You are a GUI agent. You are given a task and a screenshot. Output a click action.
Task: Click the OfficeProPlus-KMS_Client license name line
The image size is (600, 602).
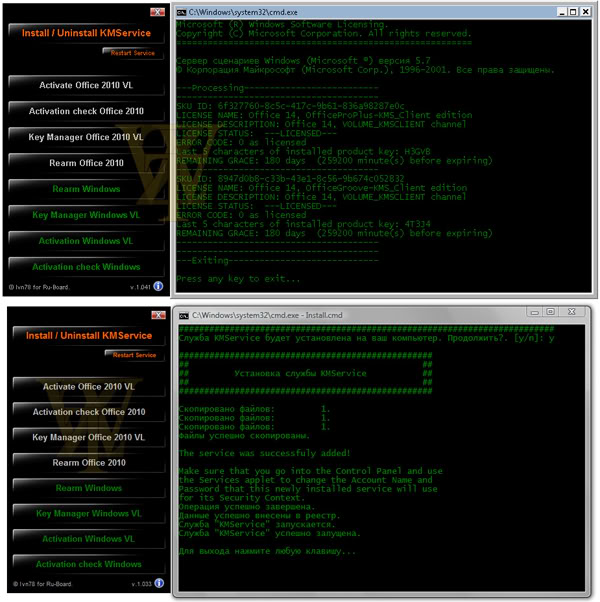[324, 115]
